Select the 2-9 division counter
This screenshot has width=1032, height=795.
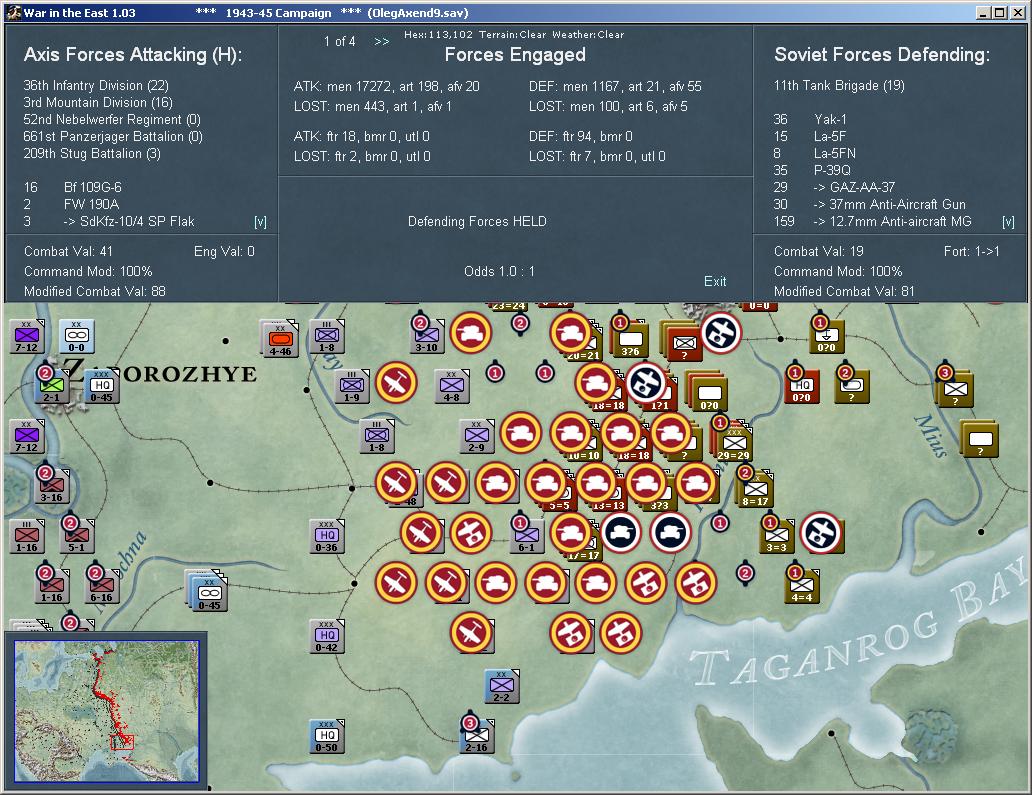(477, 436)
